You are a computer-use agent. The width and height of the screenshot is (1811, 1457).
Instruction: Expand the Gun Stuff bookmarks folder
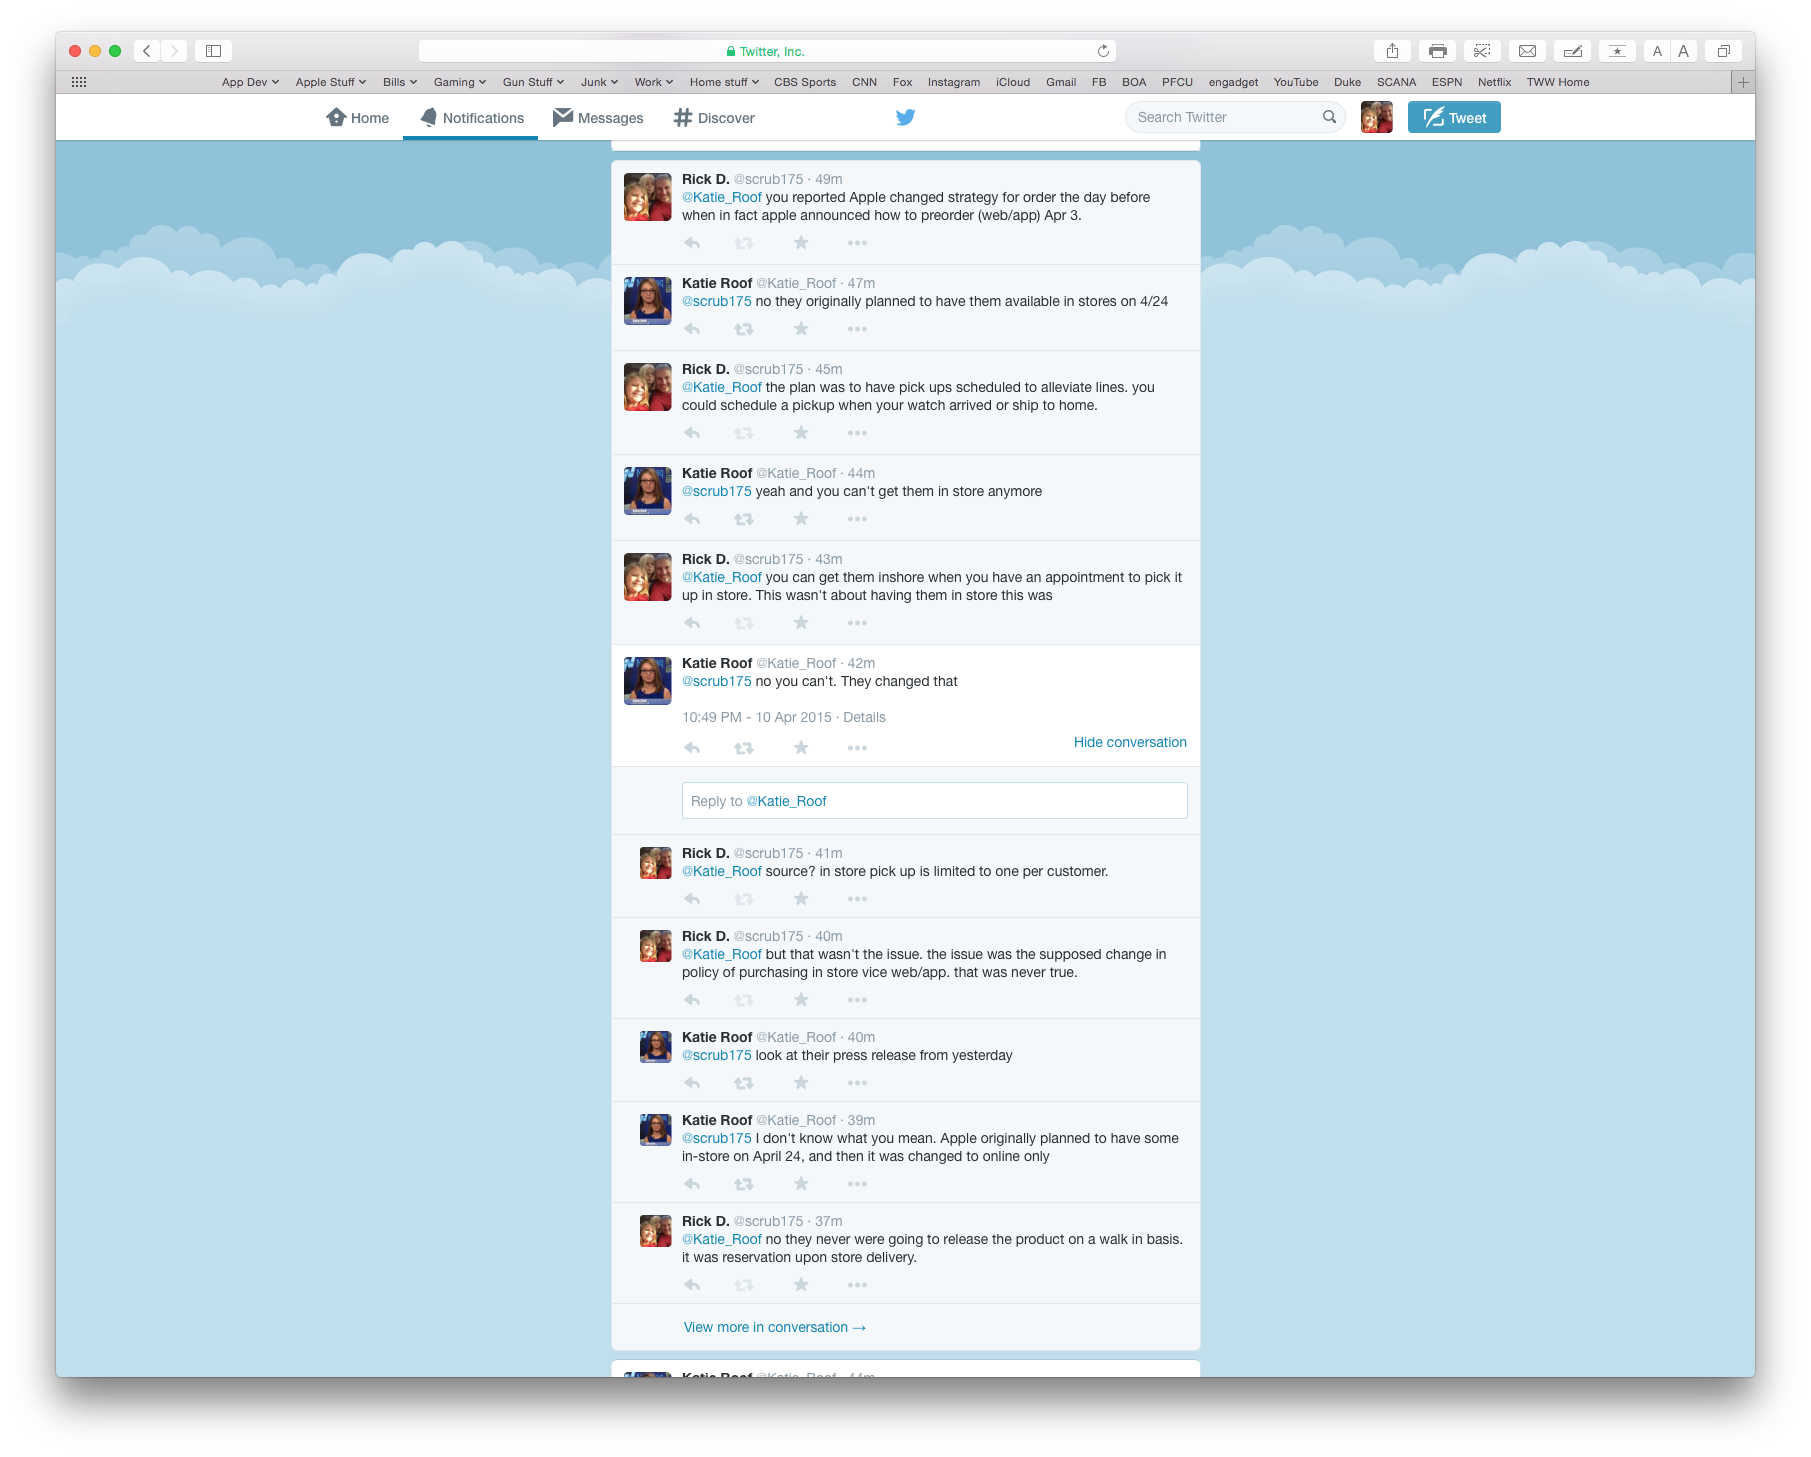pos(533,82)
